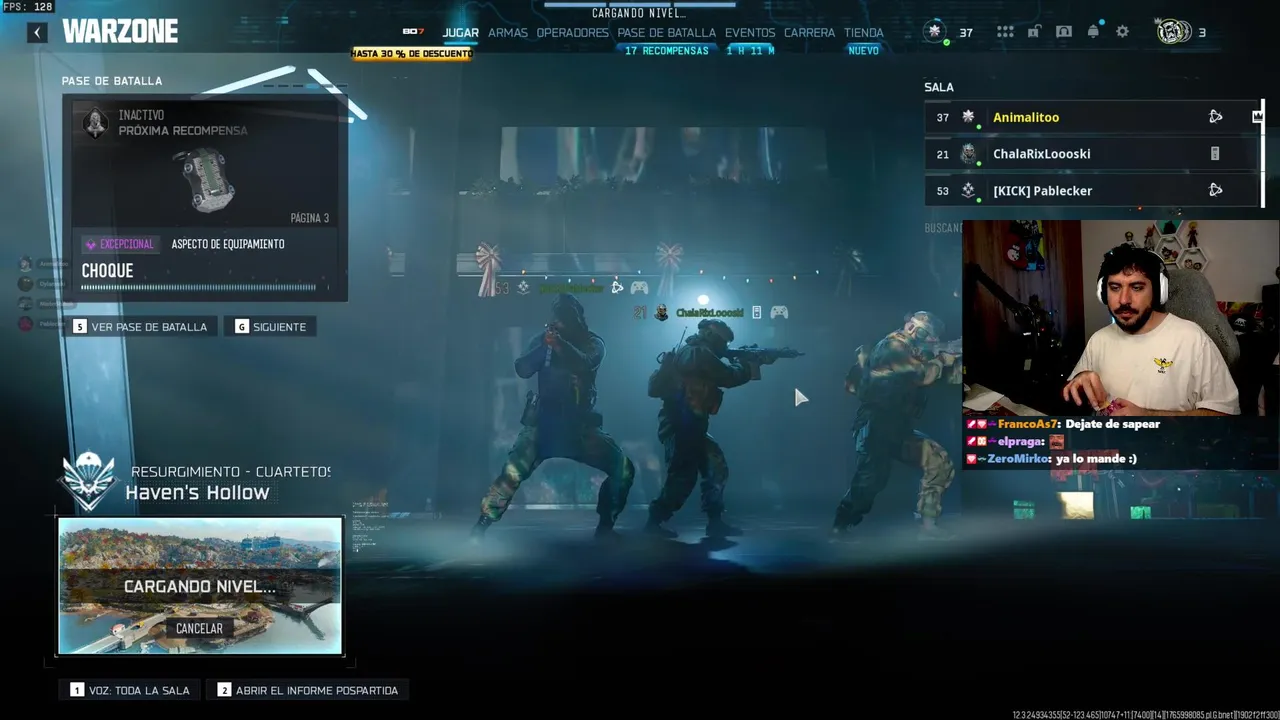Open the Operadores tab

(x=572, y=33)
